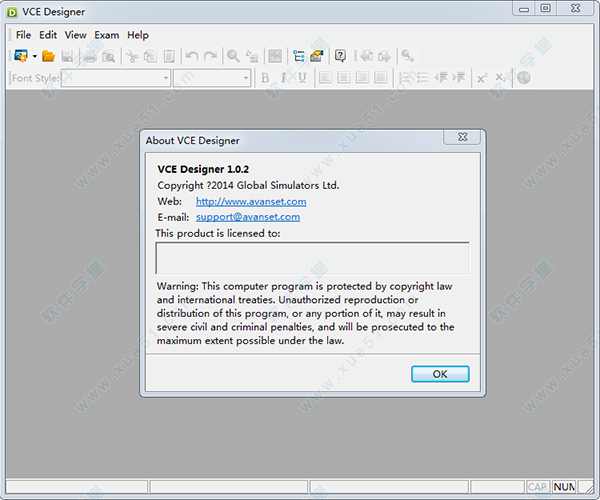Click the decrease indent icon
Image resolution: width=600 pixels, height=500 pixels.
pos(441,78)
